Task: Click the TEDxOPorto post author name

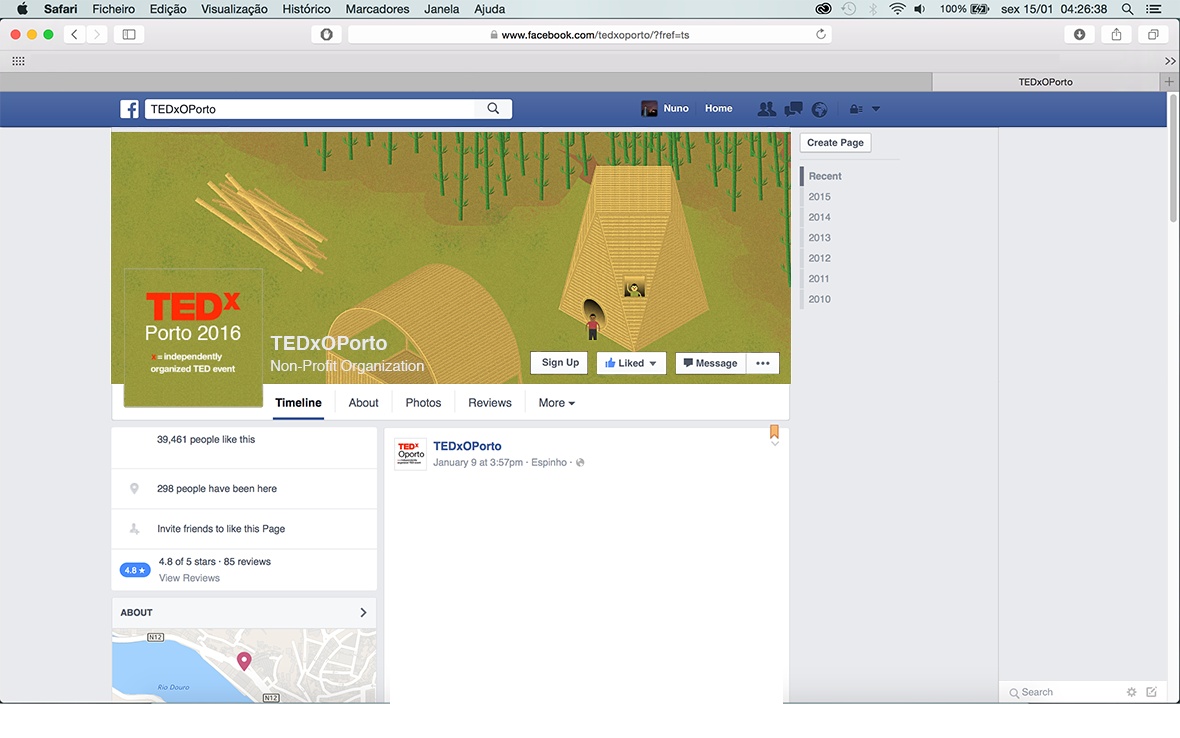Action: (467, 446)
